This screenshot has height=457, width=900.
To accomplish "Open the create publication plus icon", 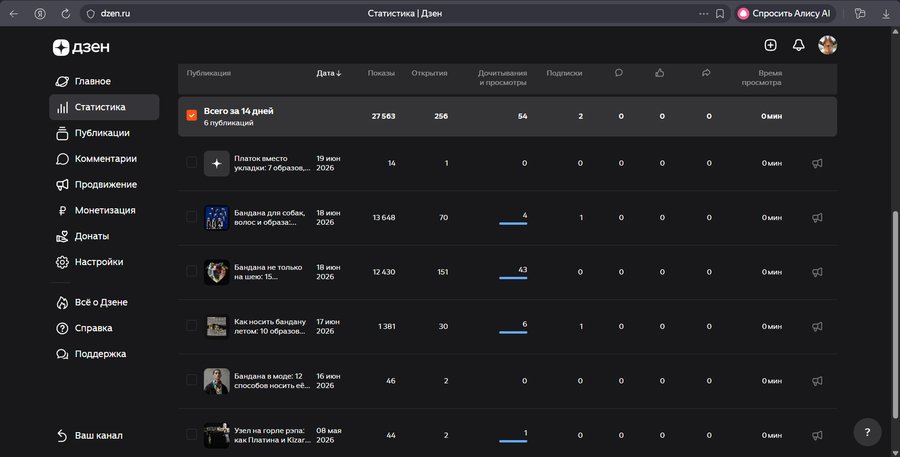I will [770, 45].
